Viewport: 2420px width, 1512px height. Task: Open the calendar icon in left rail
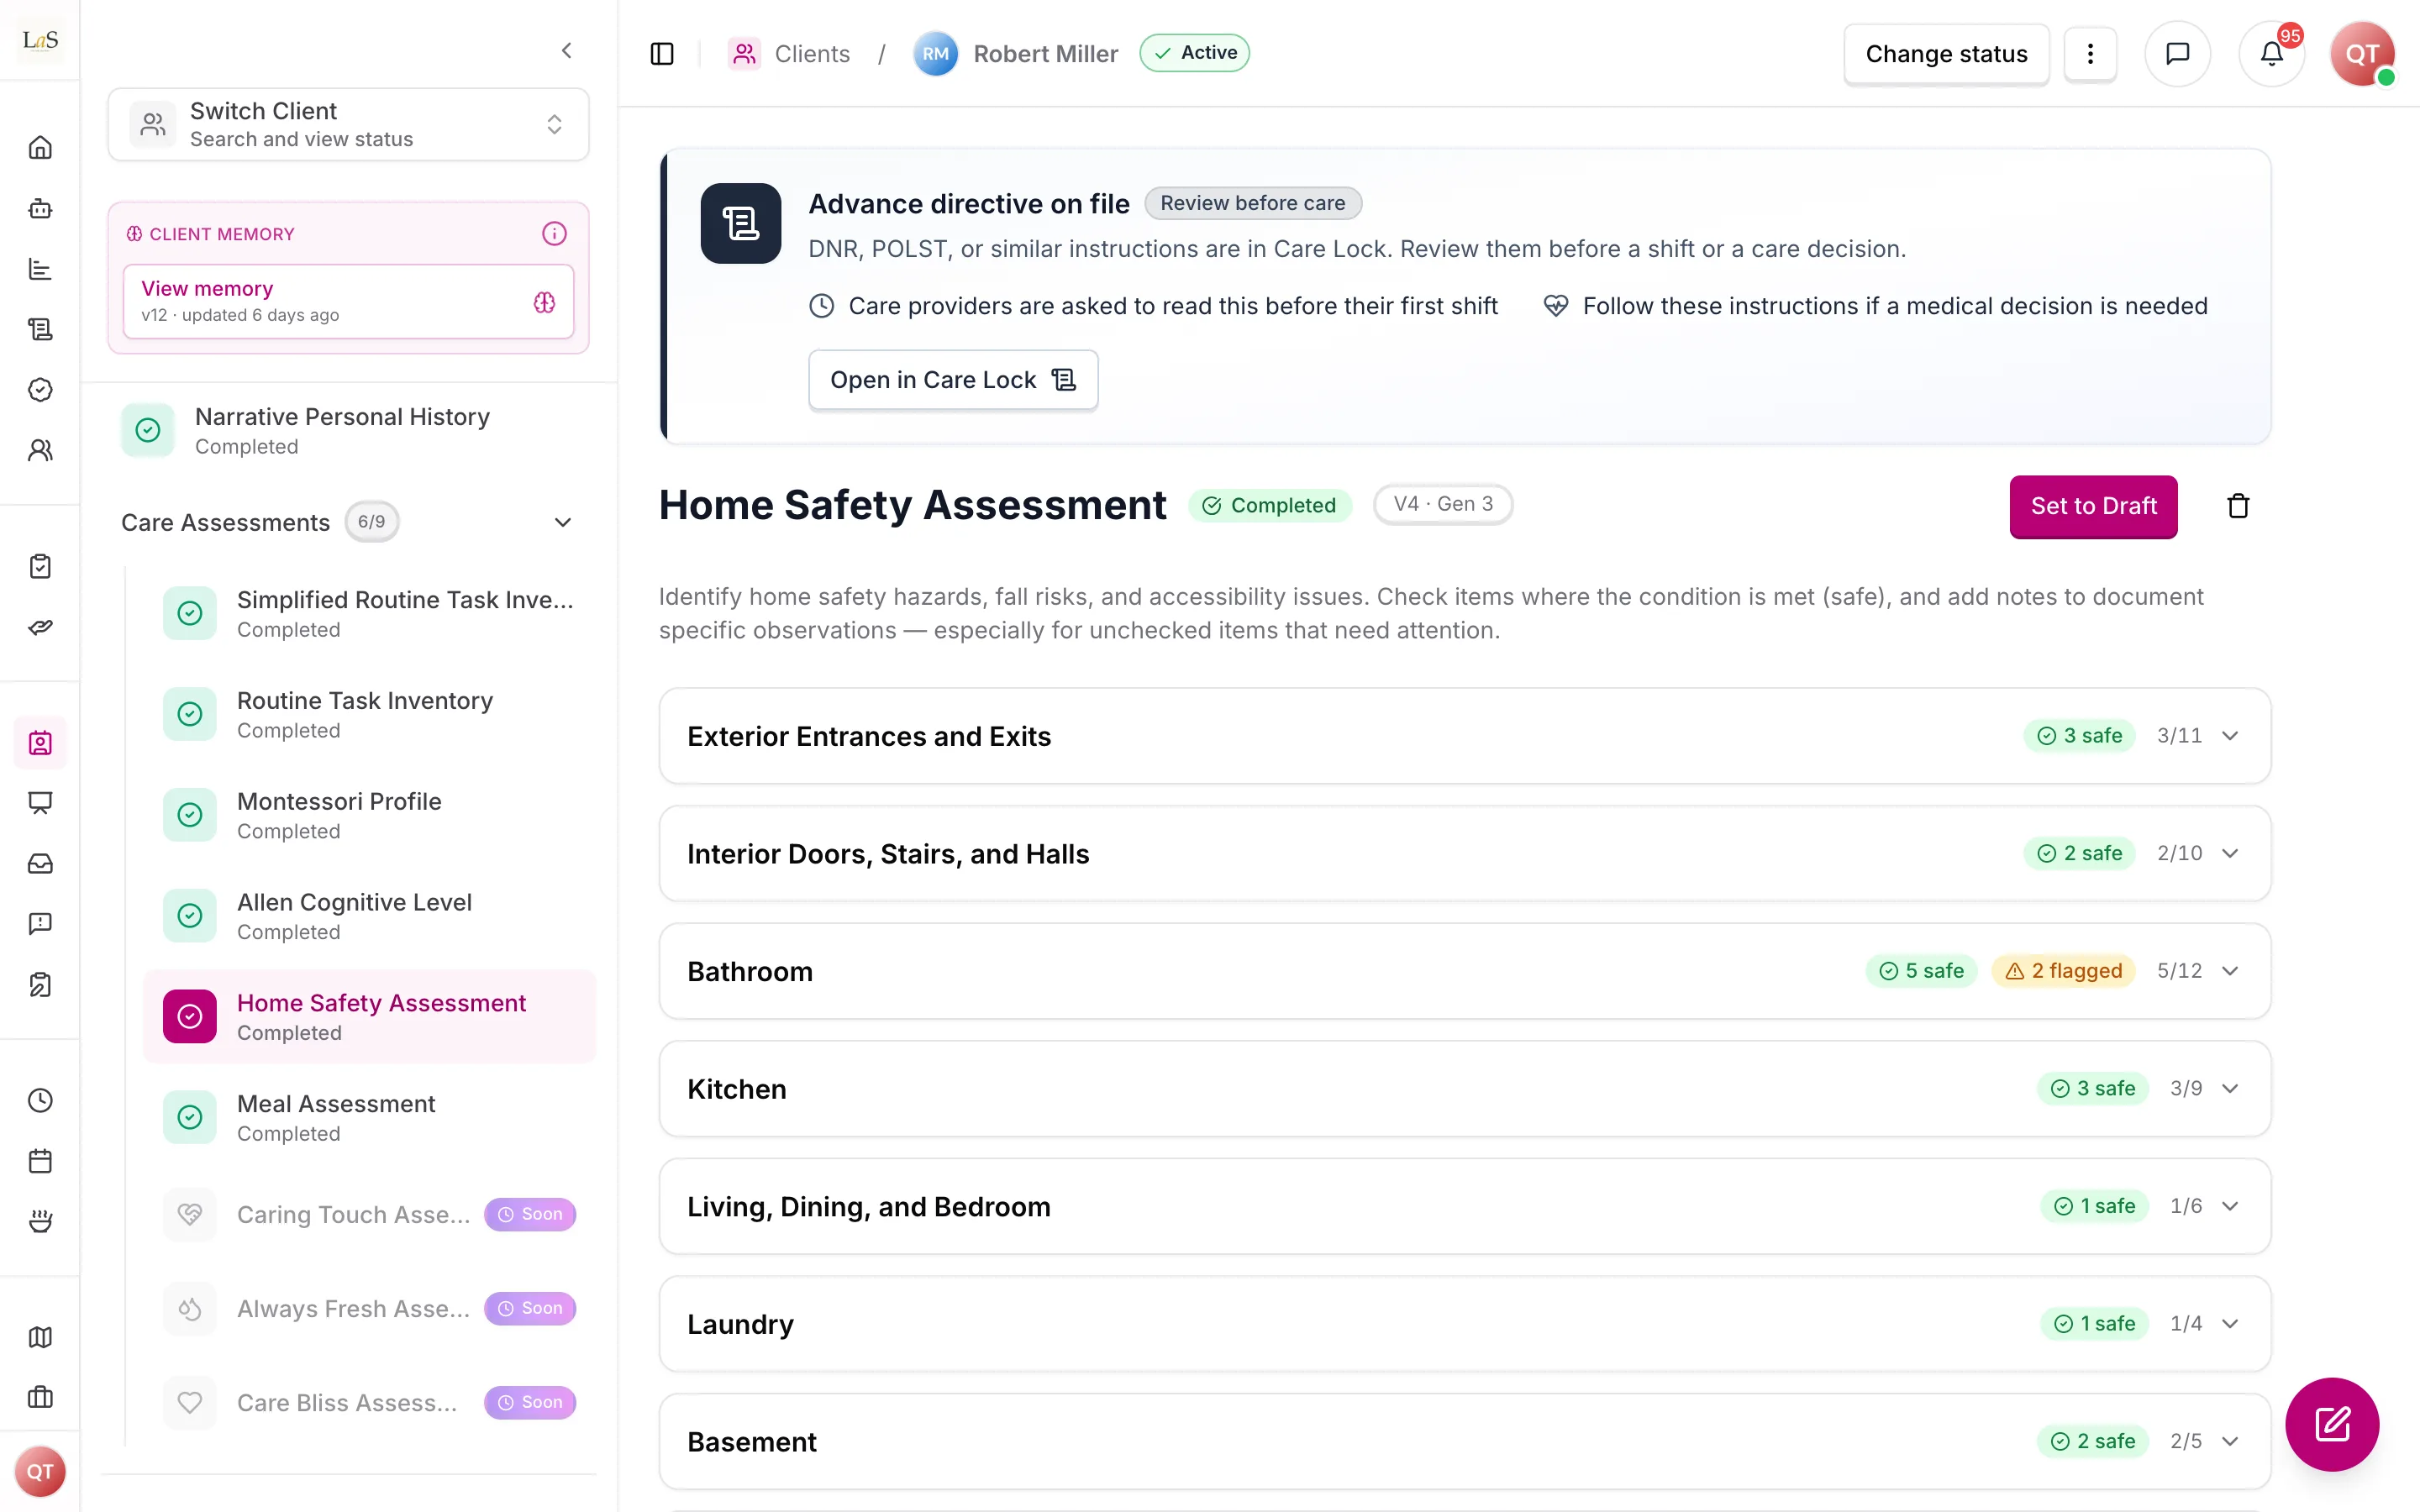point(40,1161)
